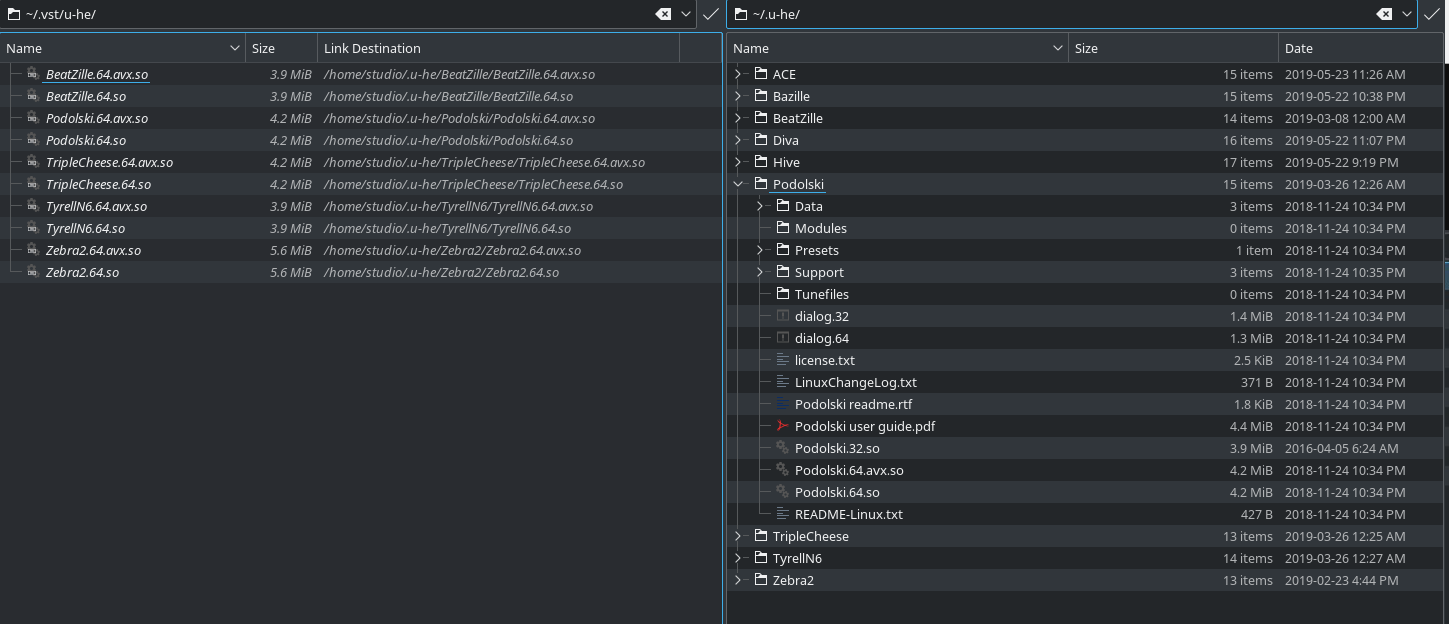Screen dimensions: 1449x624
Task: Click the Podolski.64.avx.so library gear icon
Action: (783, 470)
